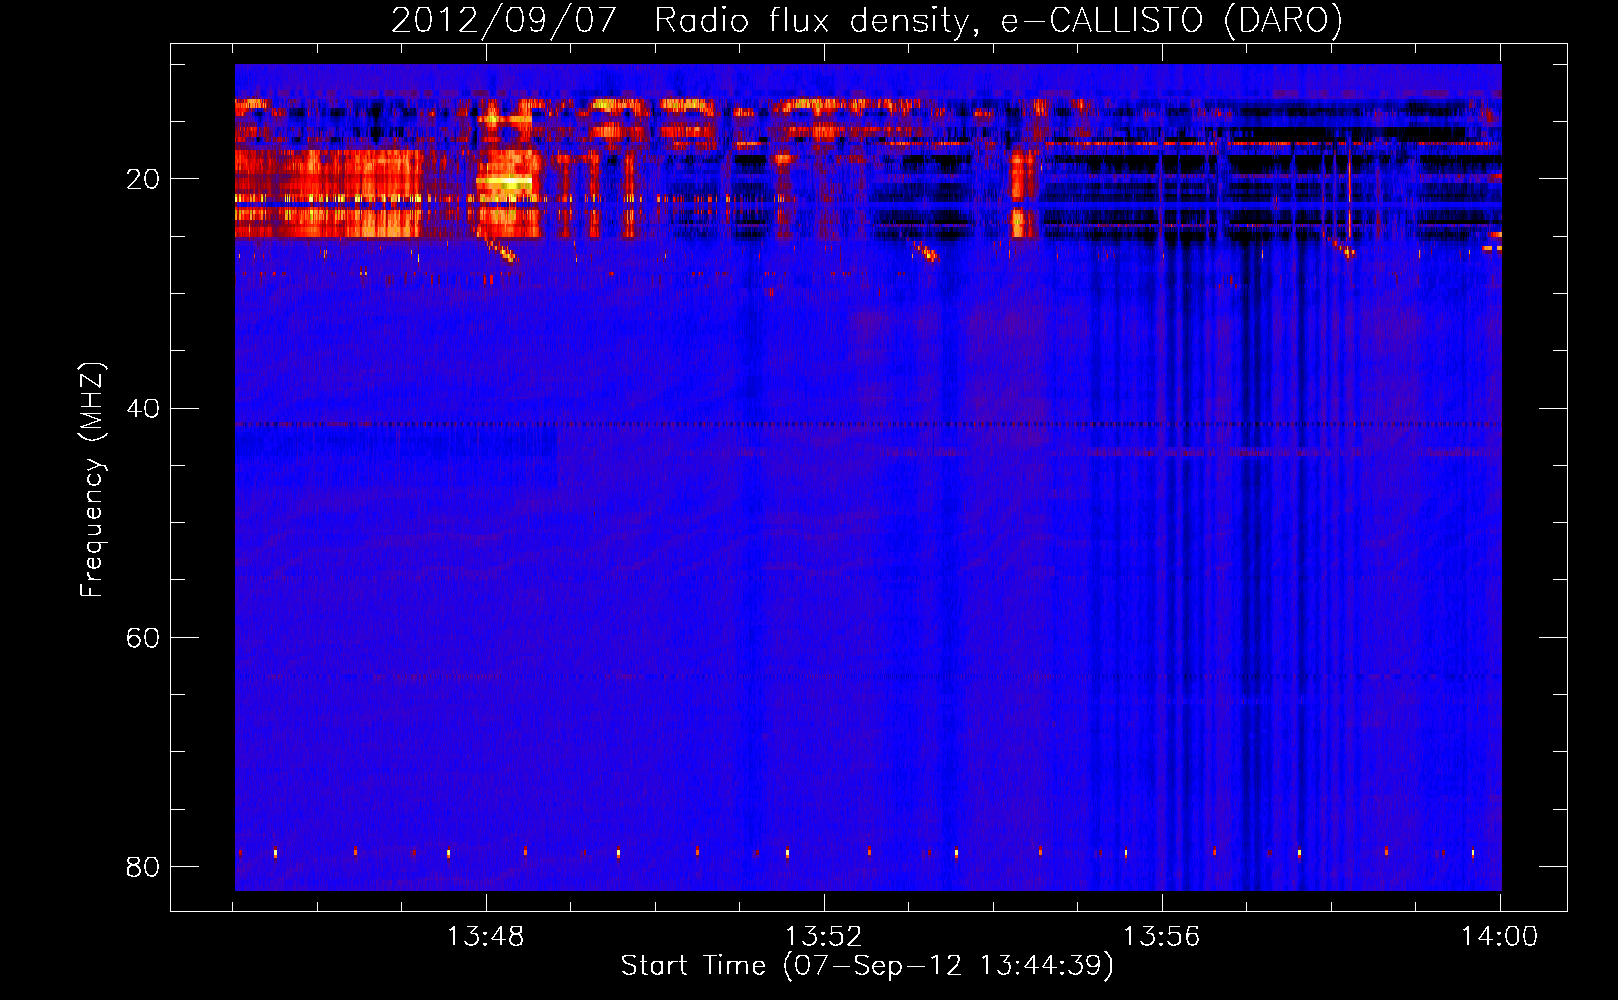1618x1000 pixels.
Task: Click the '14:00' time tick label
Action: coord(1499,937)
